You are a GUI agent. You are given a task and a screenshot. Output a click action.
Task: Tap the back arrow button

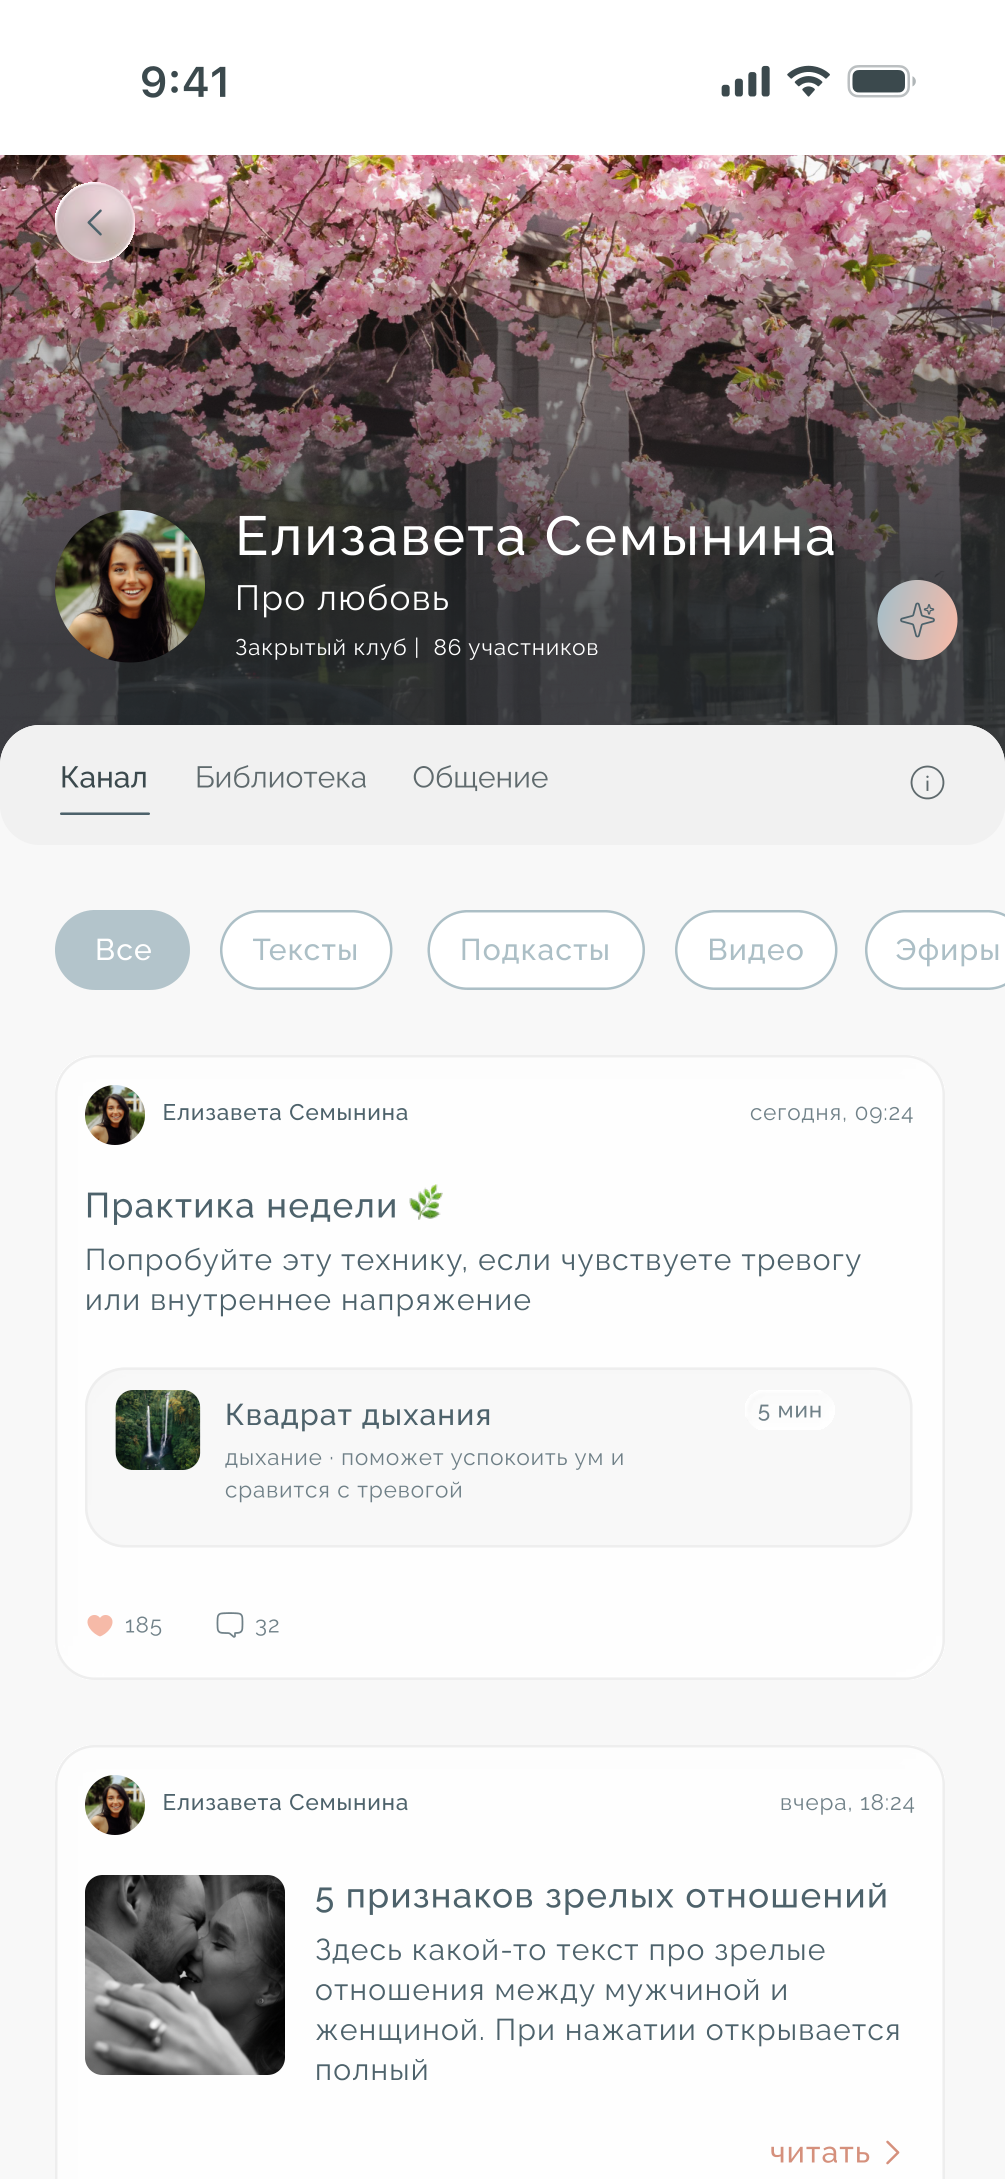point(95,222)
